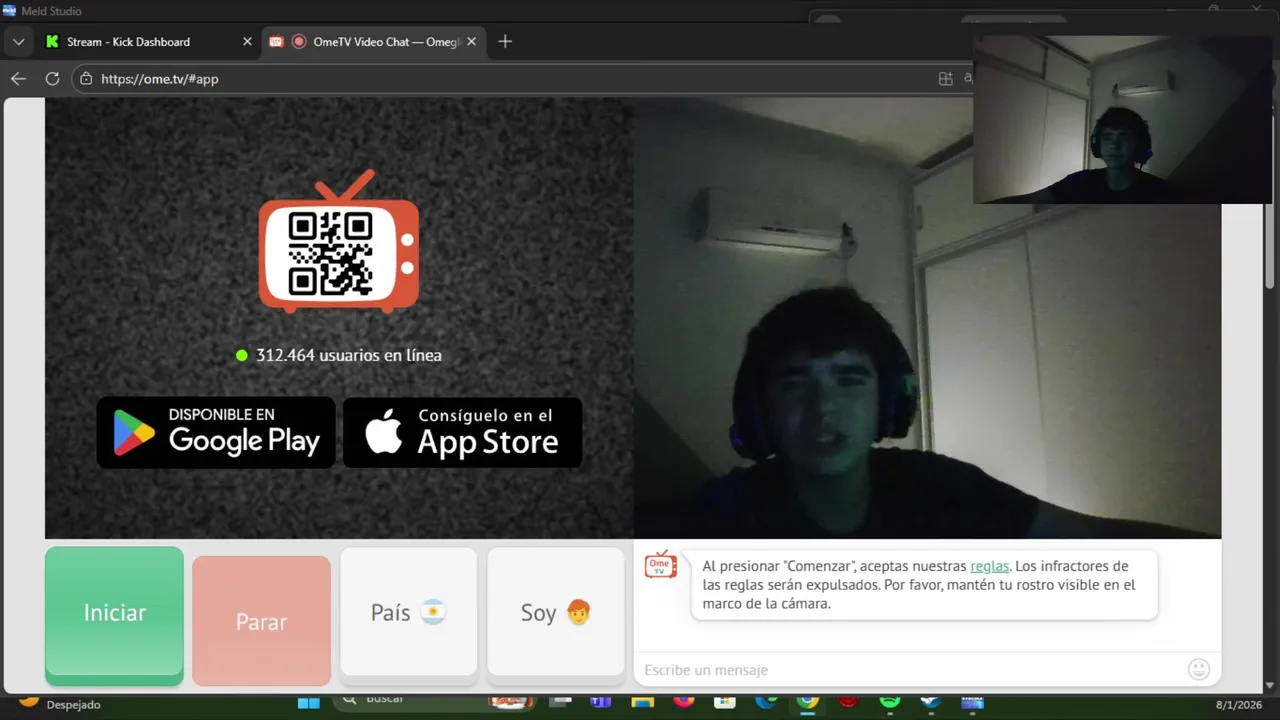The height and width of the screenshot is (720, 1280).
Task: Open Google Chrome from the taskbar
Action: (808, 702)
